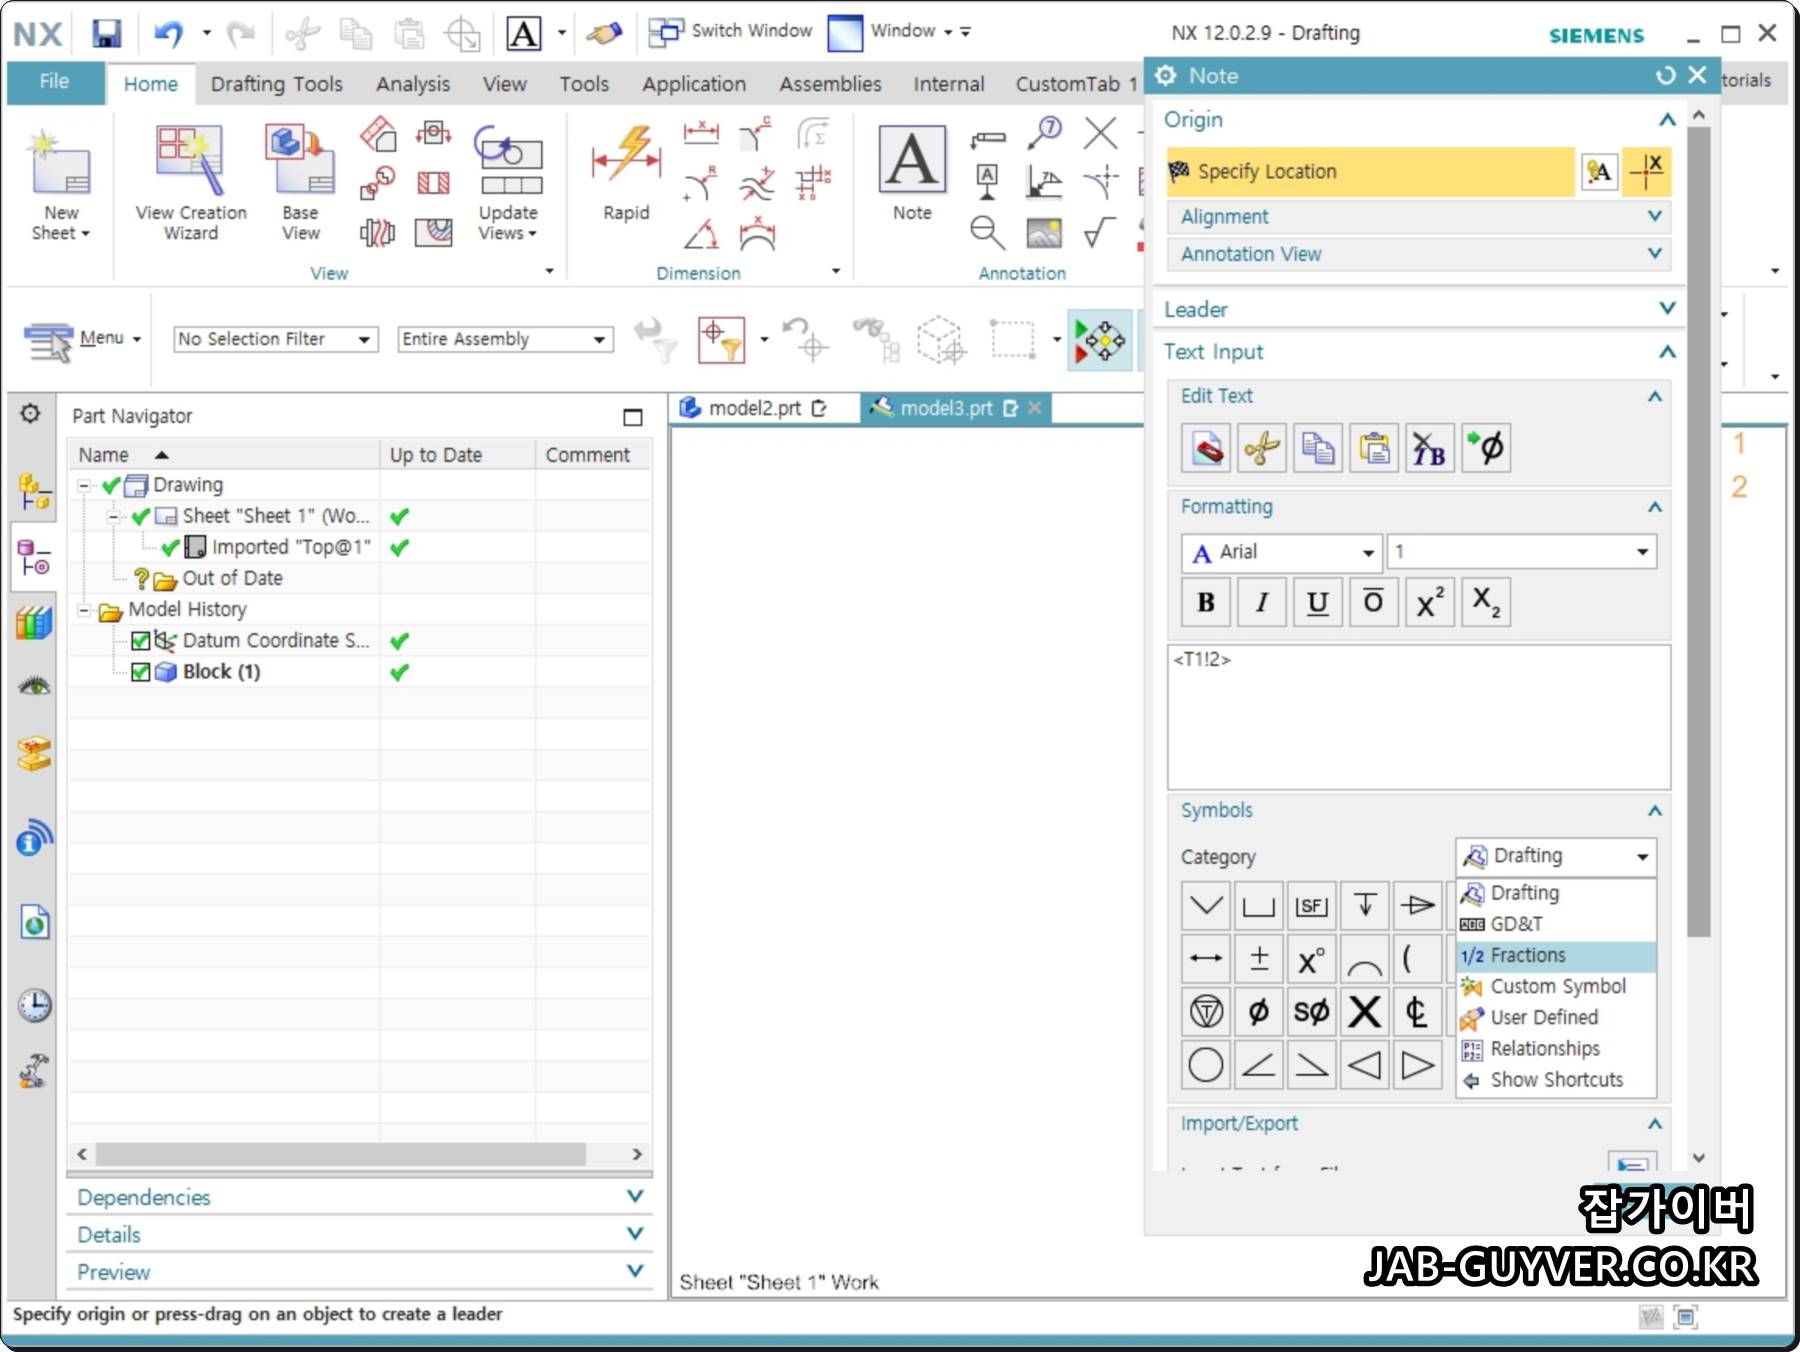The height and width of the screenshot is (1352, 1800).
Task: Open the History clock sidebar tab
Action: coord(34,1004)
